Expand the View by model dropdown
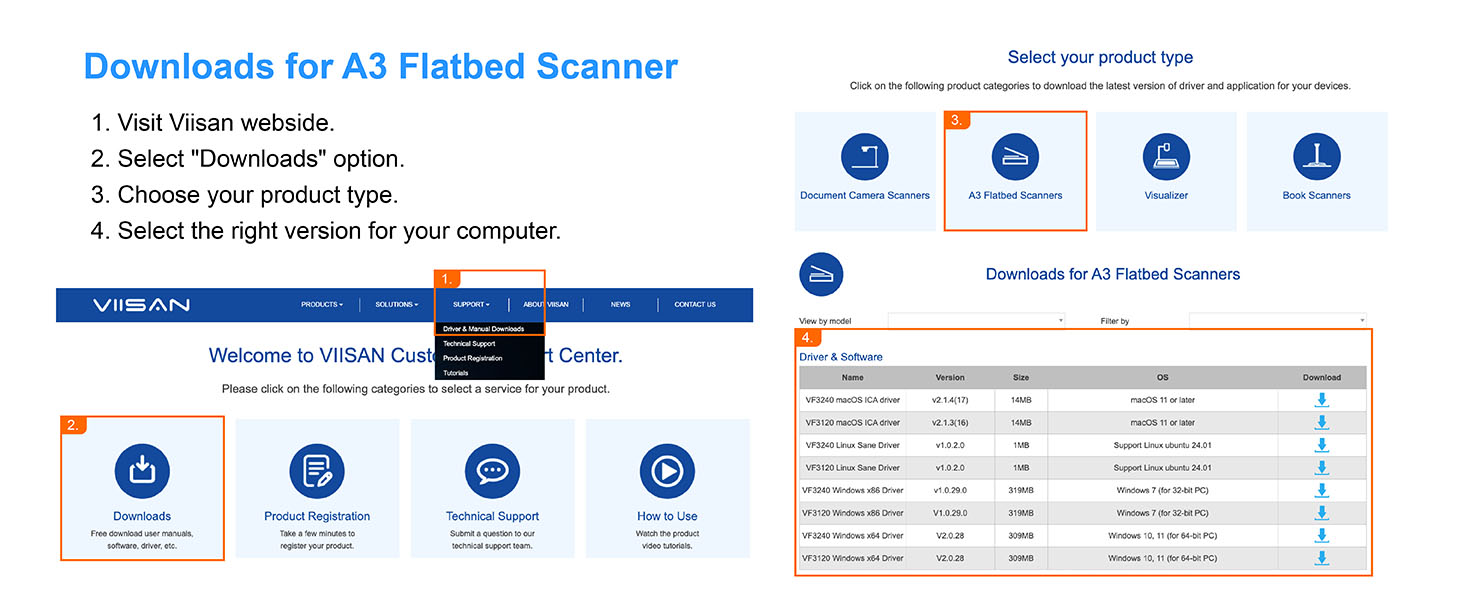Image resolution: width=1464 pixels, height=600 pixels. point(976,321)
